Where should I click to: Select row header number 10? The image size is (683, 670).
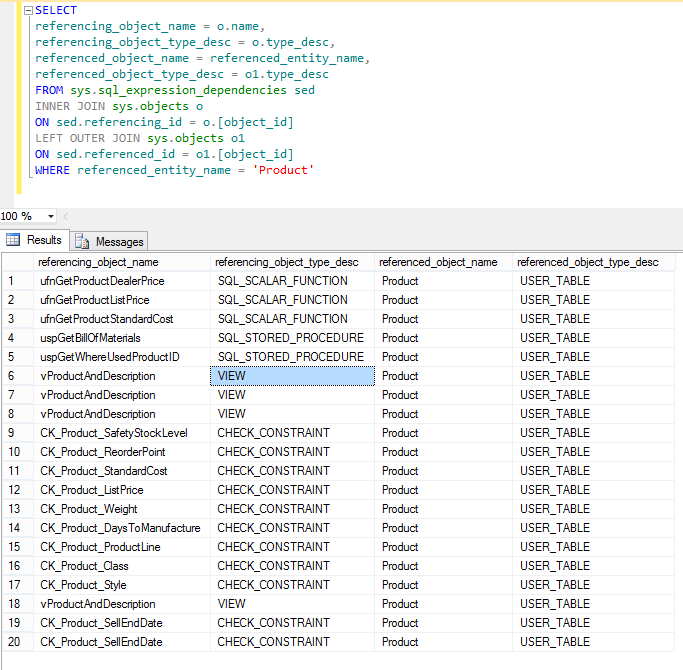click(17, 452)
